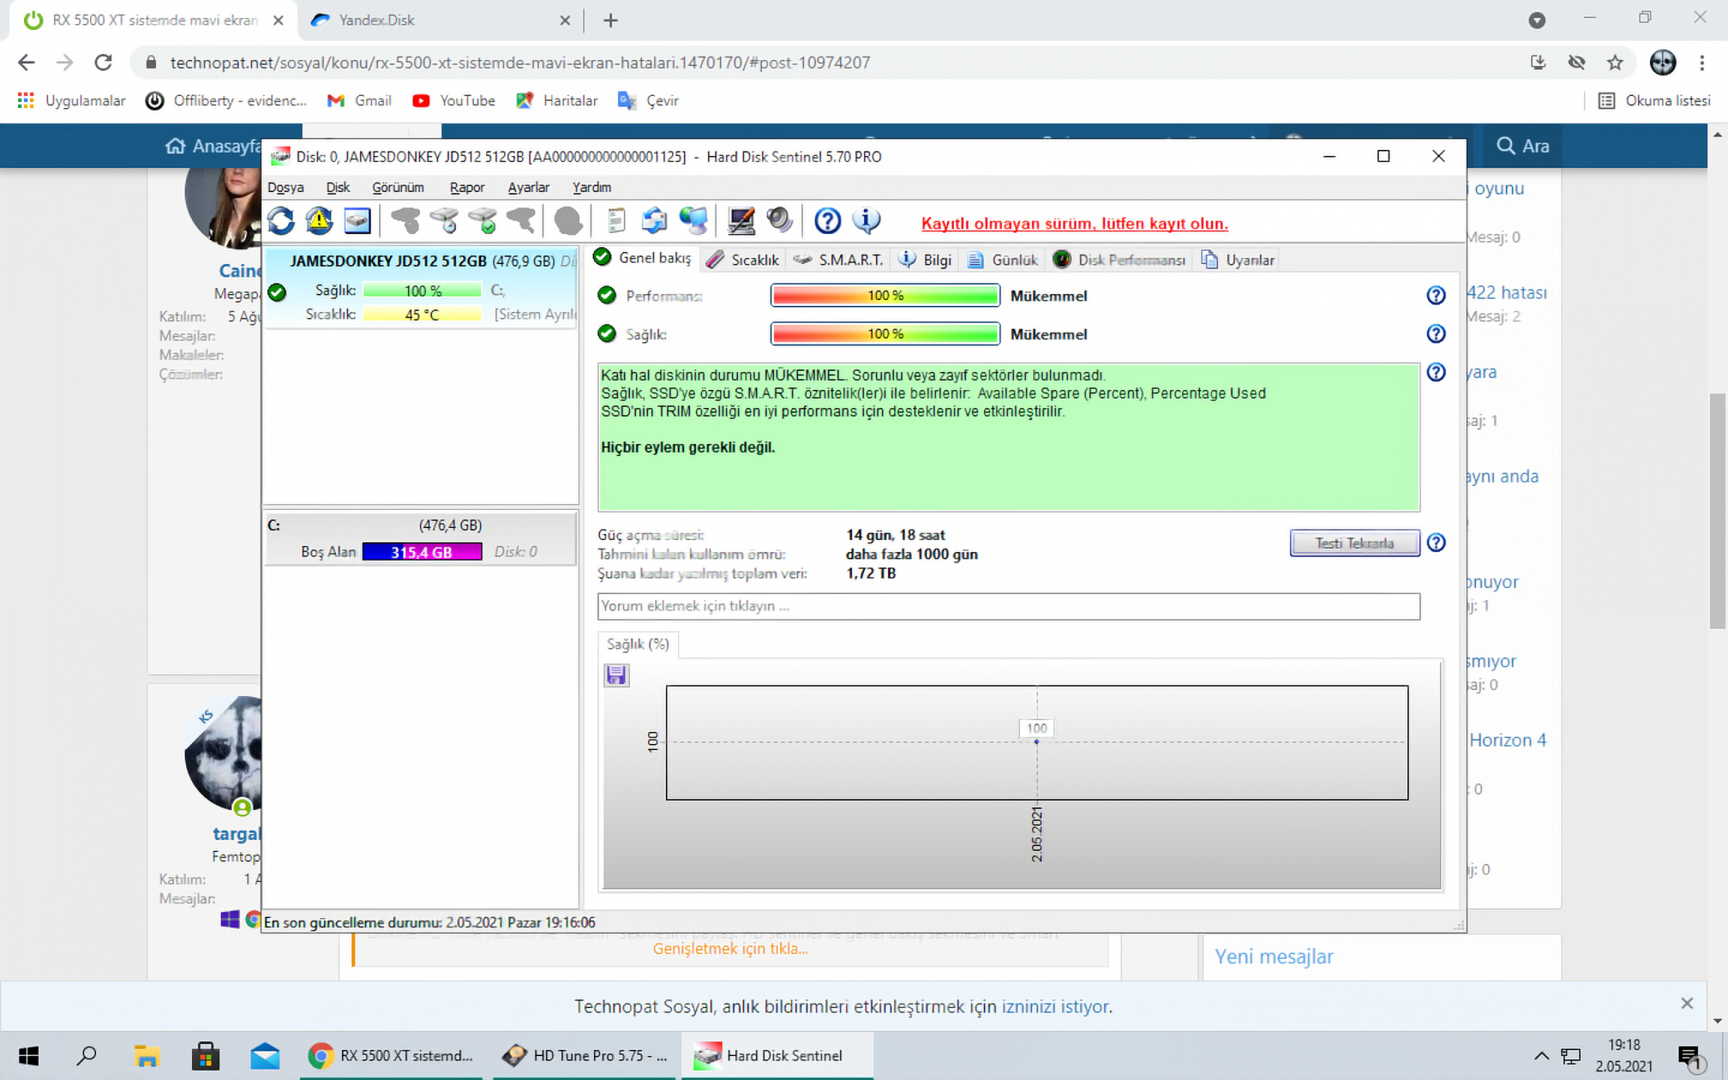Click the speaker sound icon in Sentinel toolbar
The image size is (1728, 1080).
pos(779,221)
